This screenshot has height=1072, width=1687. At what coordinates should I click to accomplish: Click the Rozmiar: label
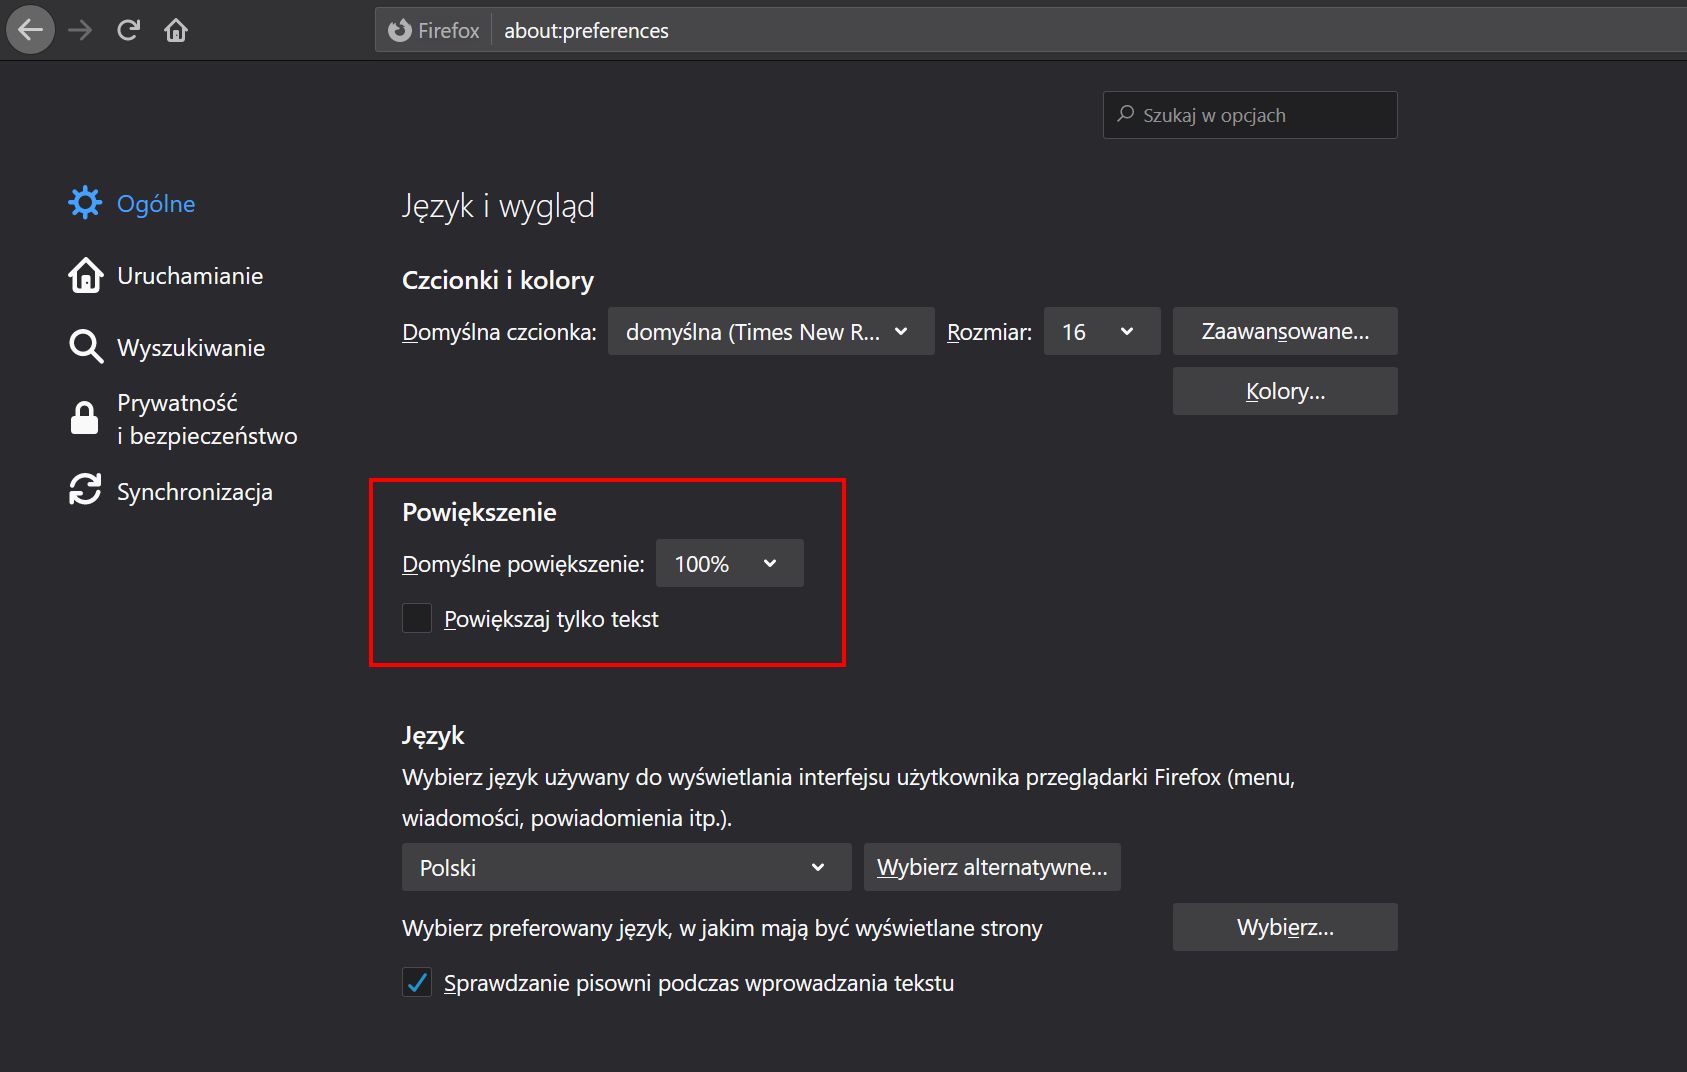click(989, 332)
